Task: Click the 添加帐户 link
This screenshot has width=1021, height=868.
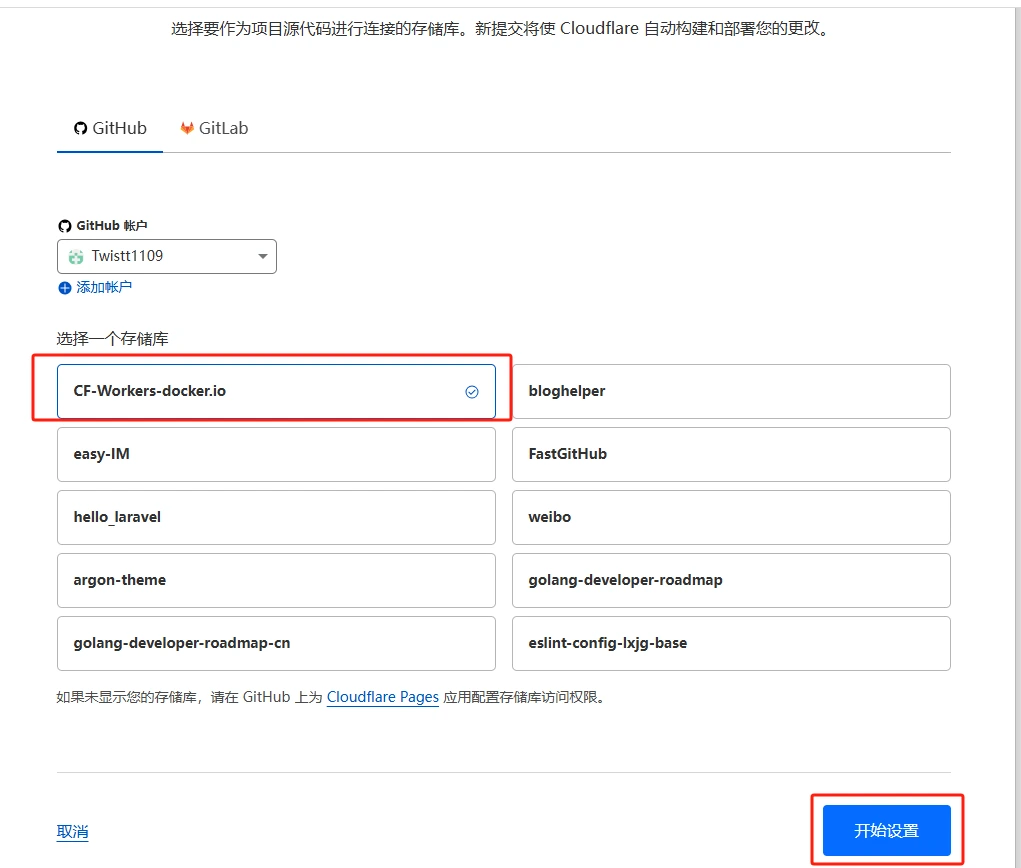Action: 104,287
